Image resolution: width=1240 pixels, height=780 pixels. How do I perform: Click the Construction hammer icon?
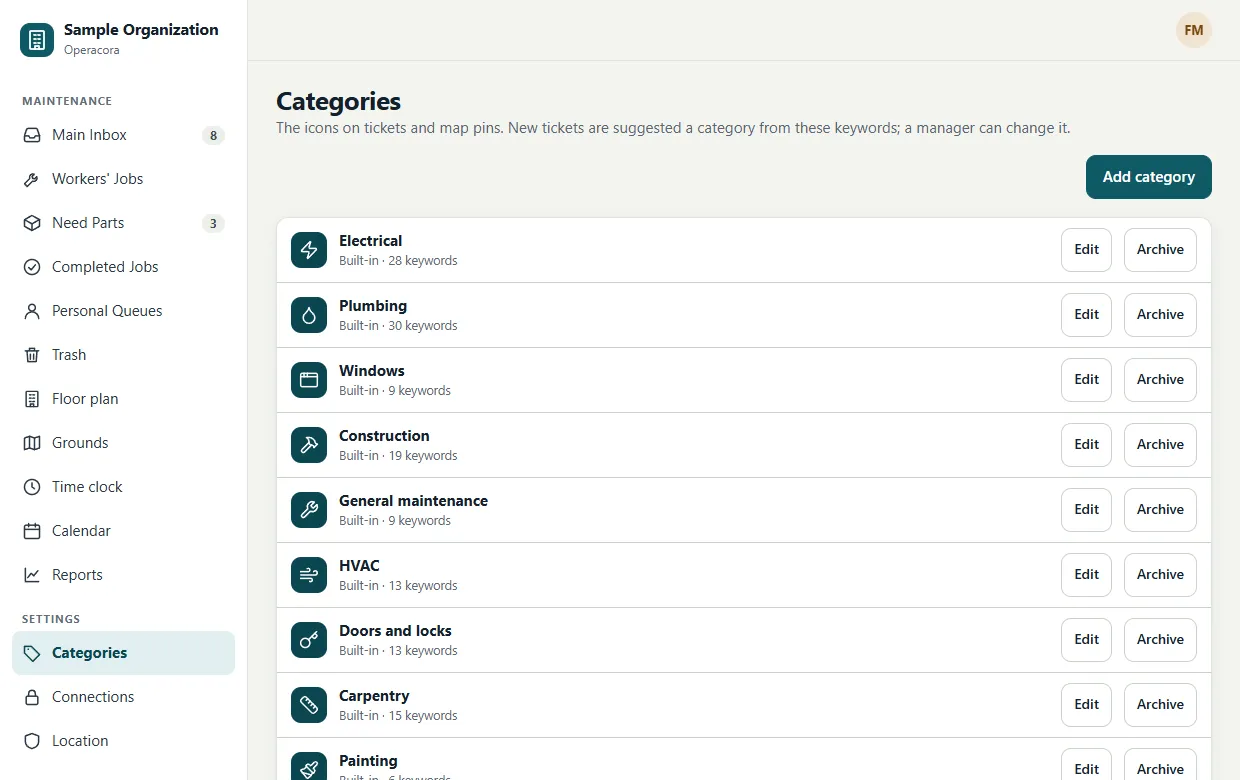309,445
